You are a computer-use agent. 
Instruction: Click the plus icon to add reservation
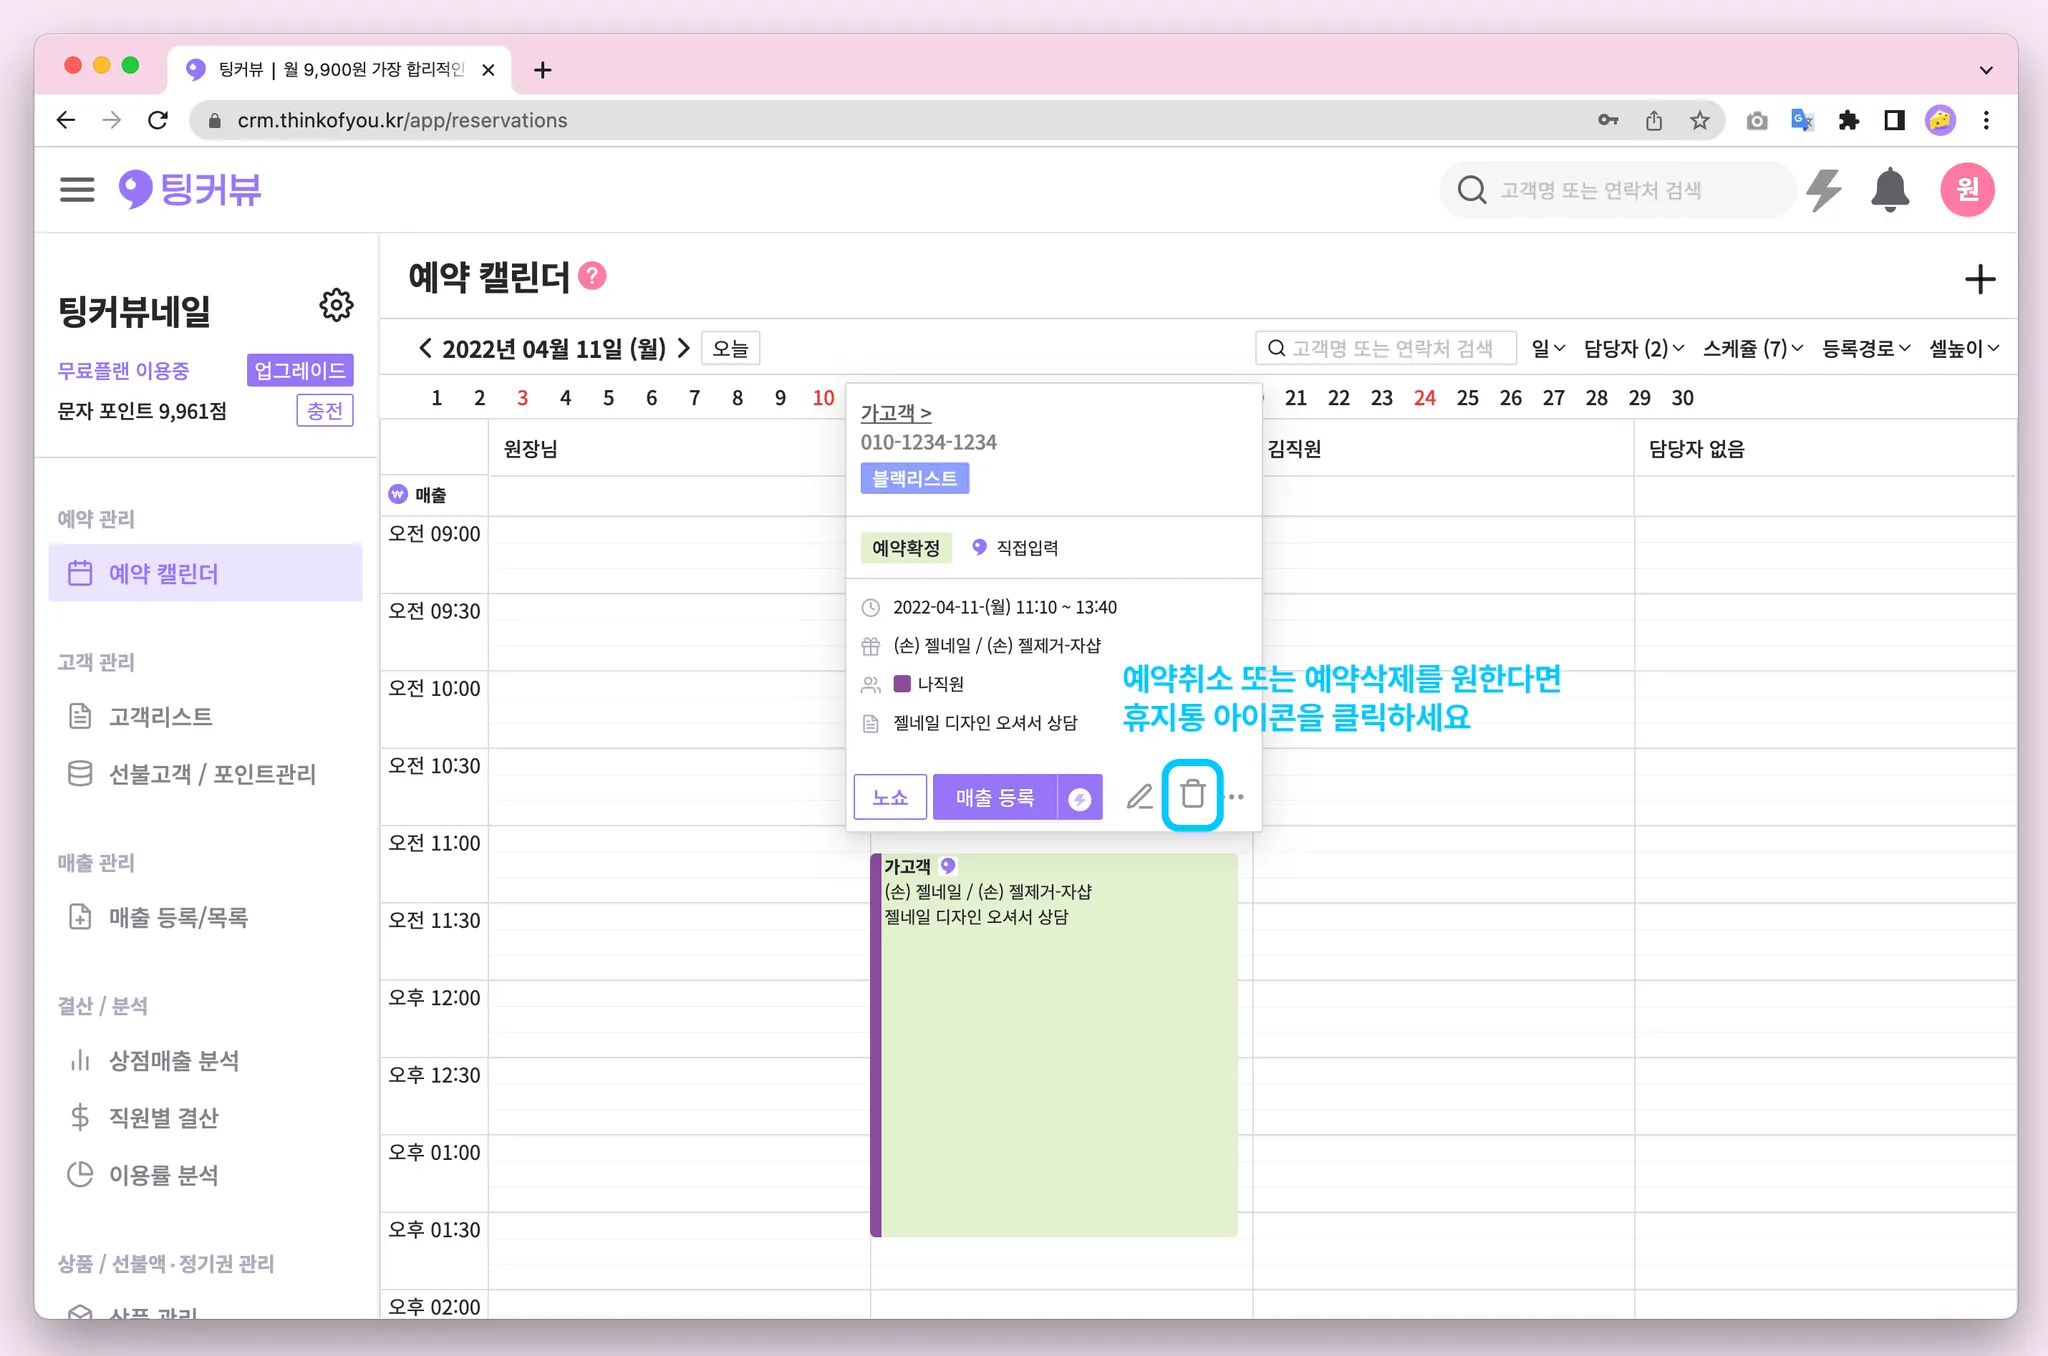point(1979,279)
